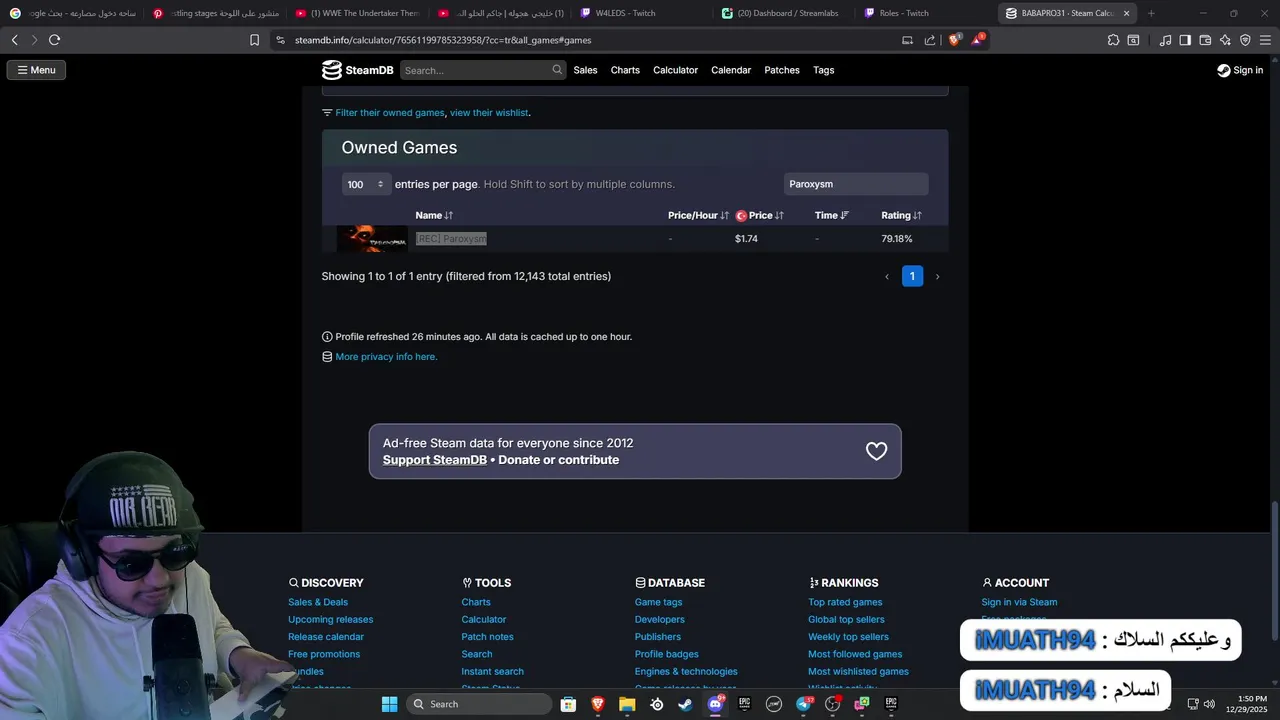Click Filter their owned games link
The width and height of the screenshot is (1280, 720).
click(x=389, y=113)
